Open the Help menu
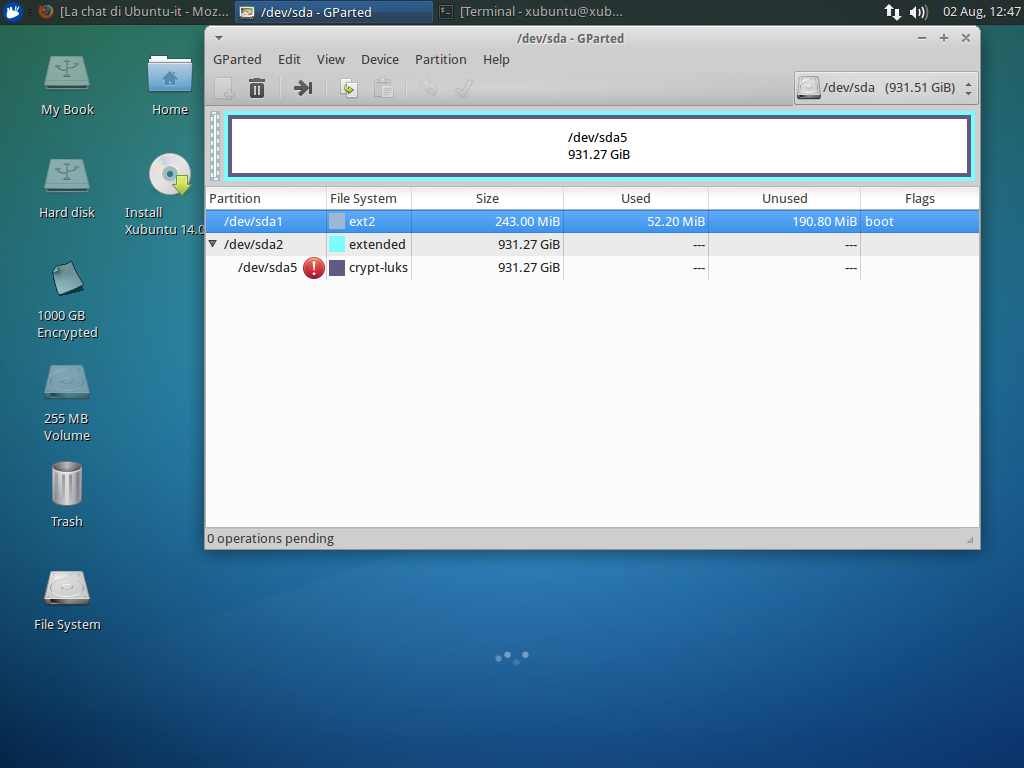The image size is (1024, 768). click(x=496, y=59)
